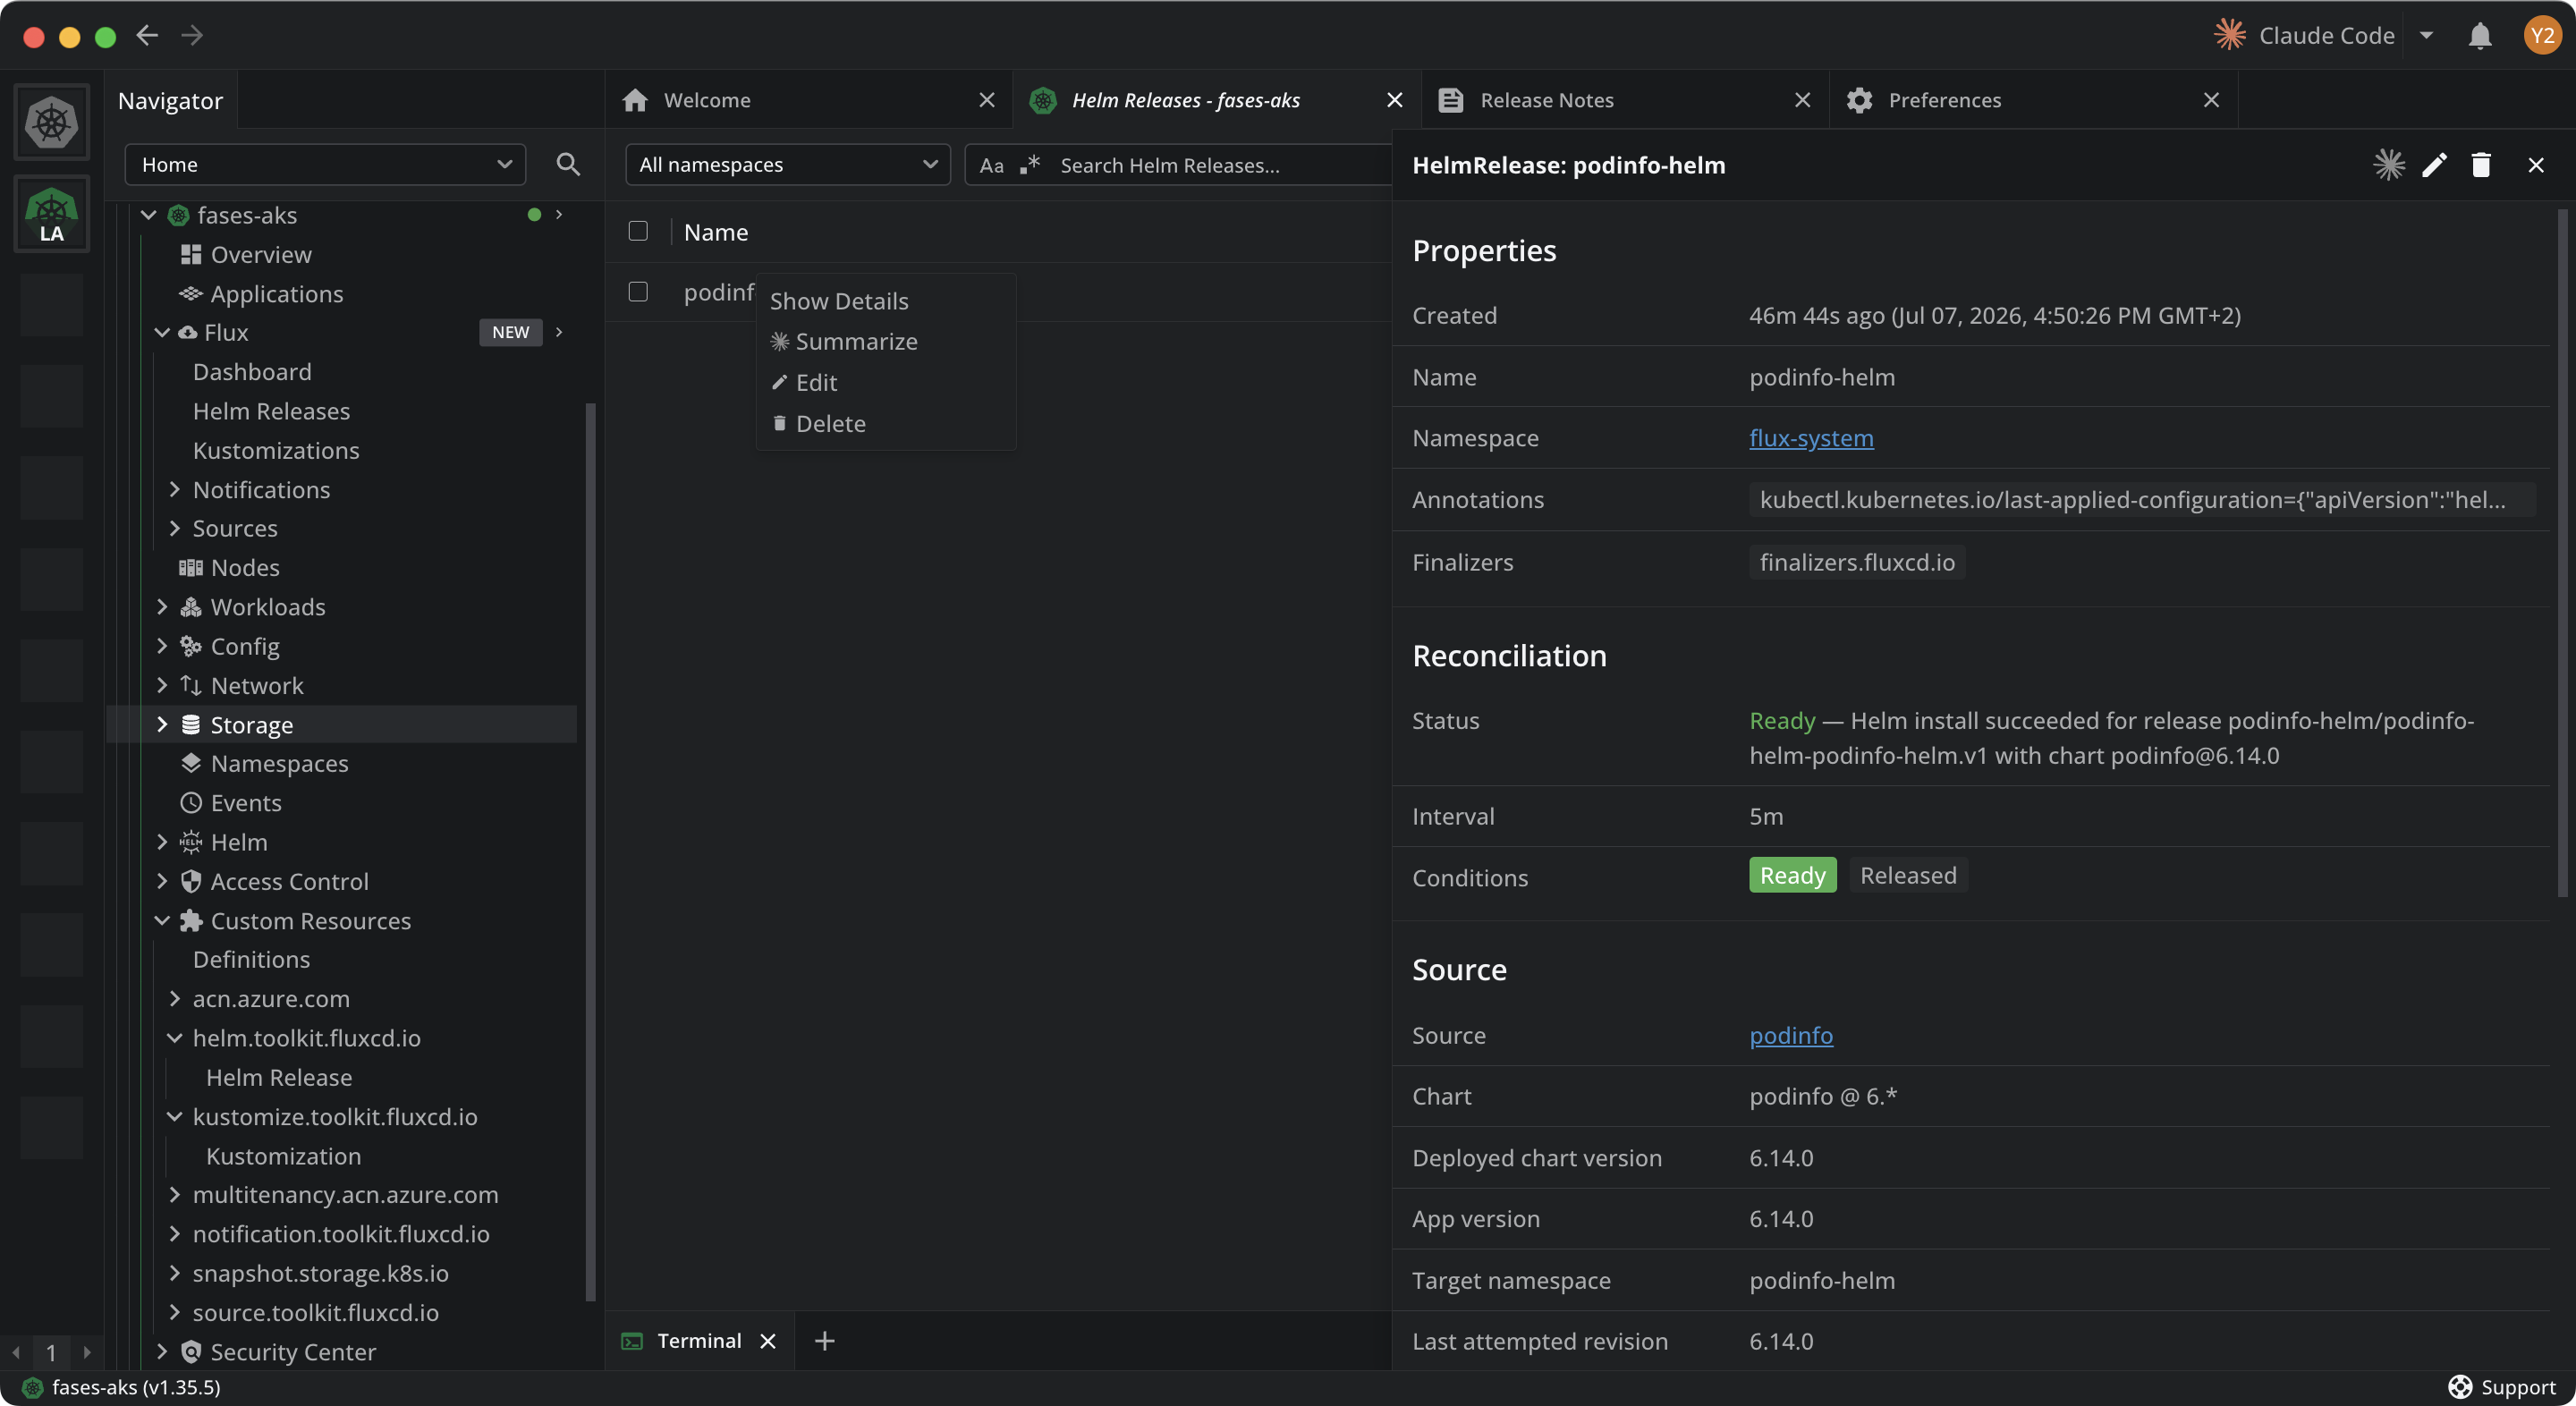Image resolution: width=2576 pixels, height=1406 pixels.
Task: Click the Namespaces layers icon
Action: coord(190,764)
